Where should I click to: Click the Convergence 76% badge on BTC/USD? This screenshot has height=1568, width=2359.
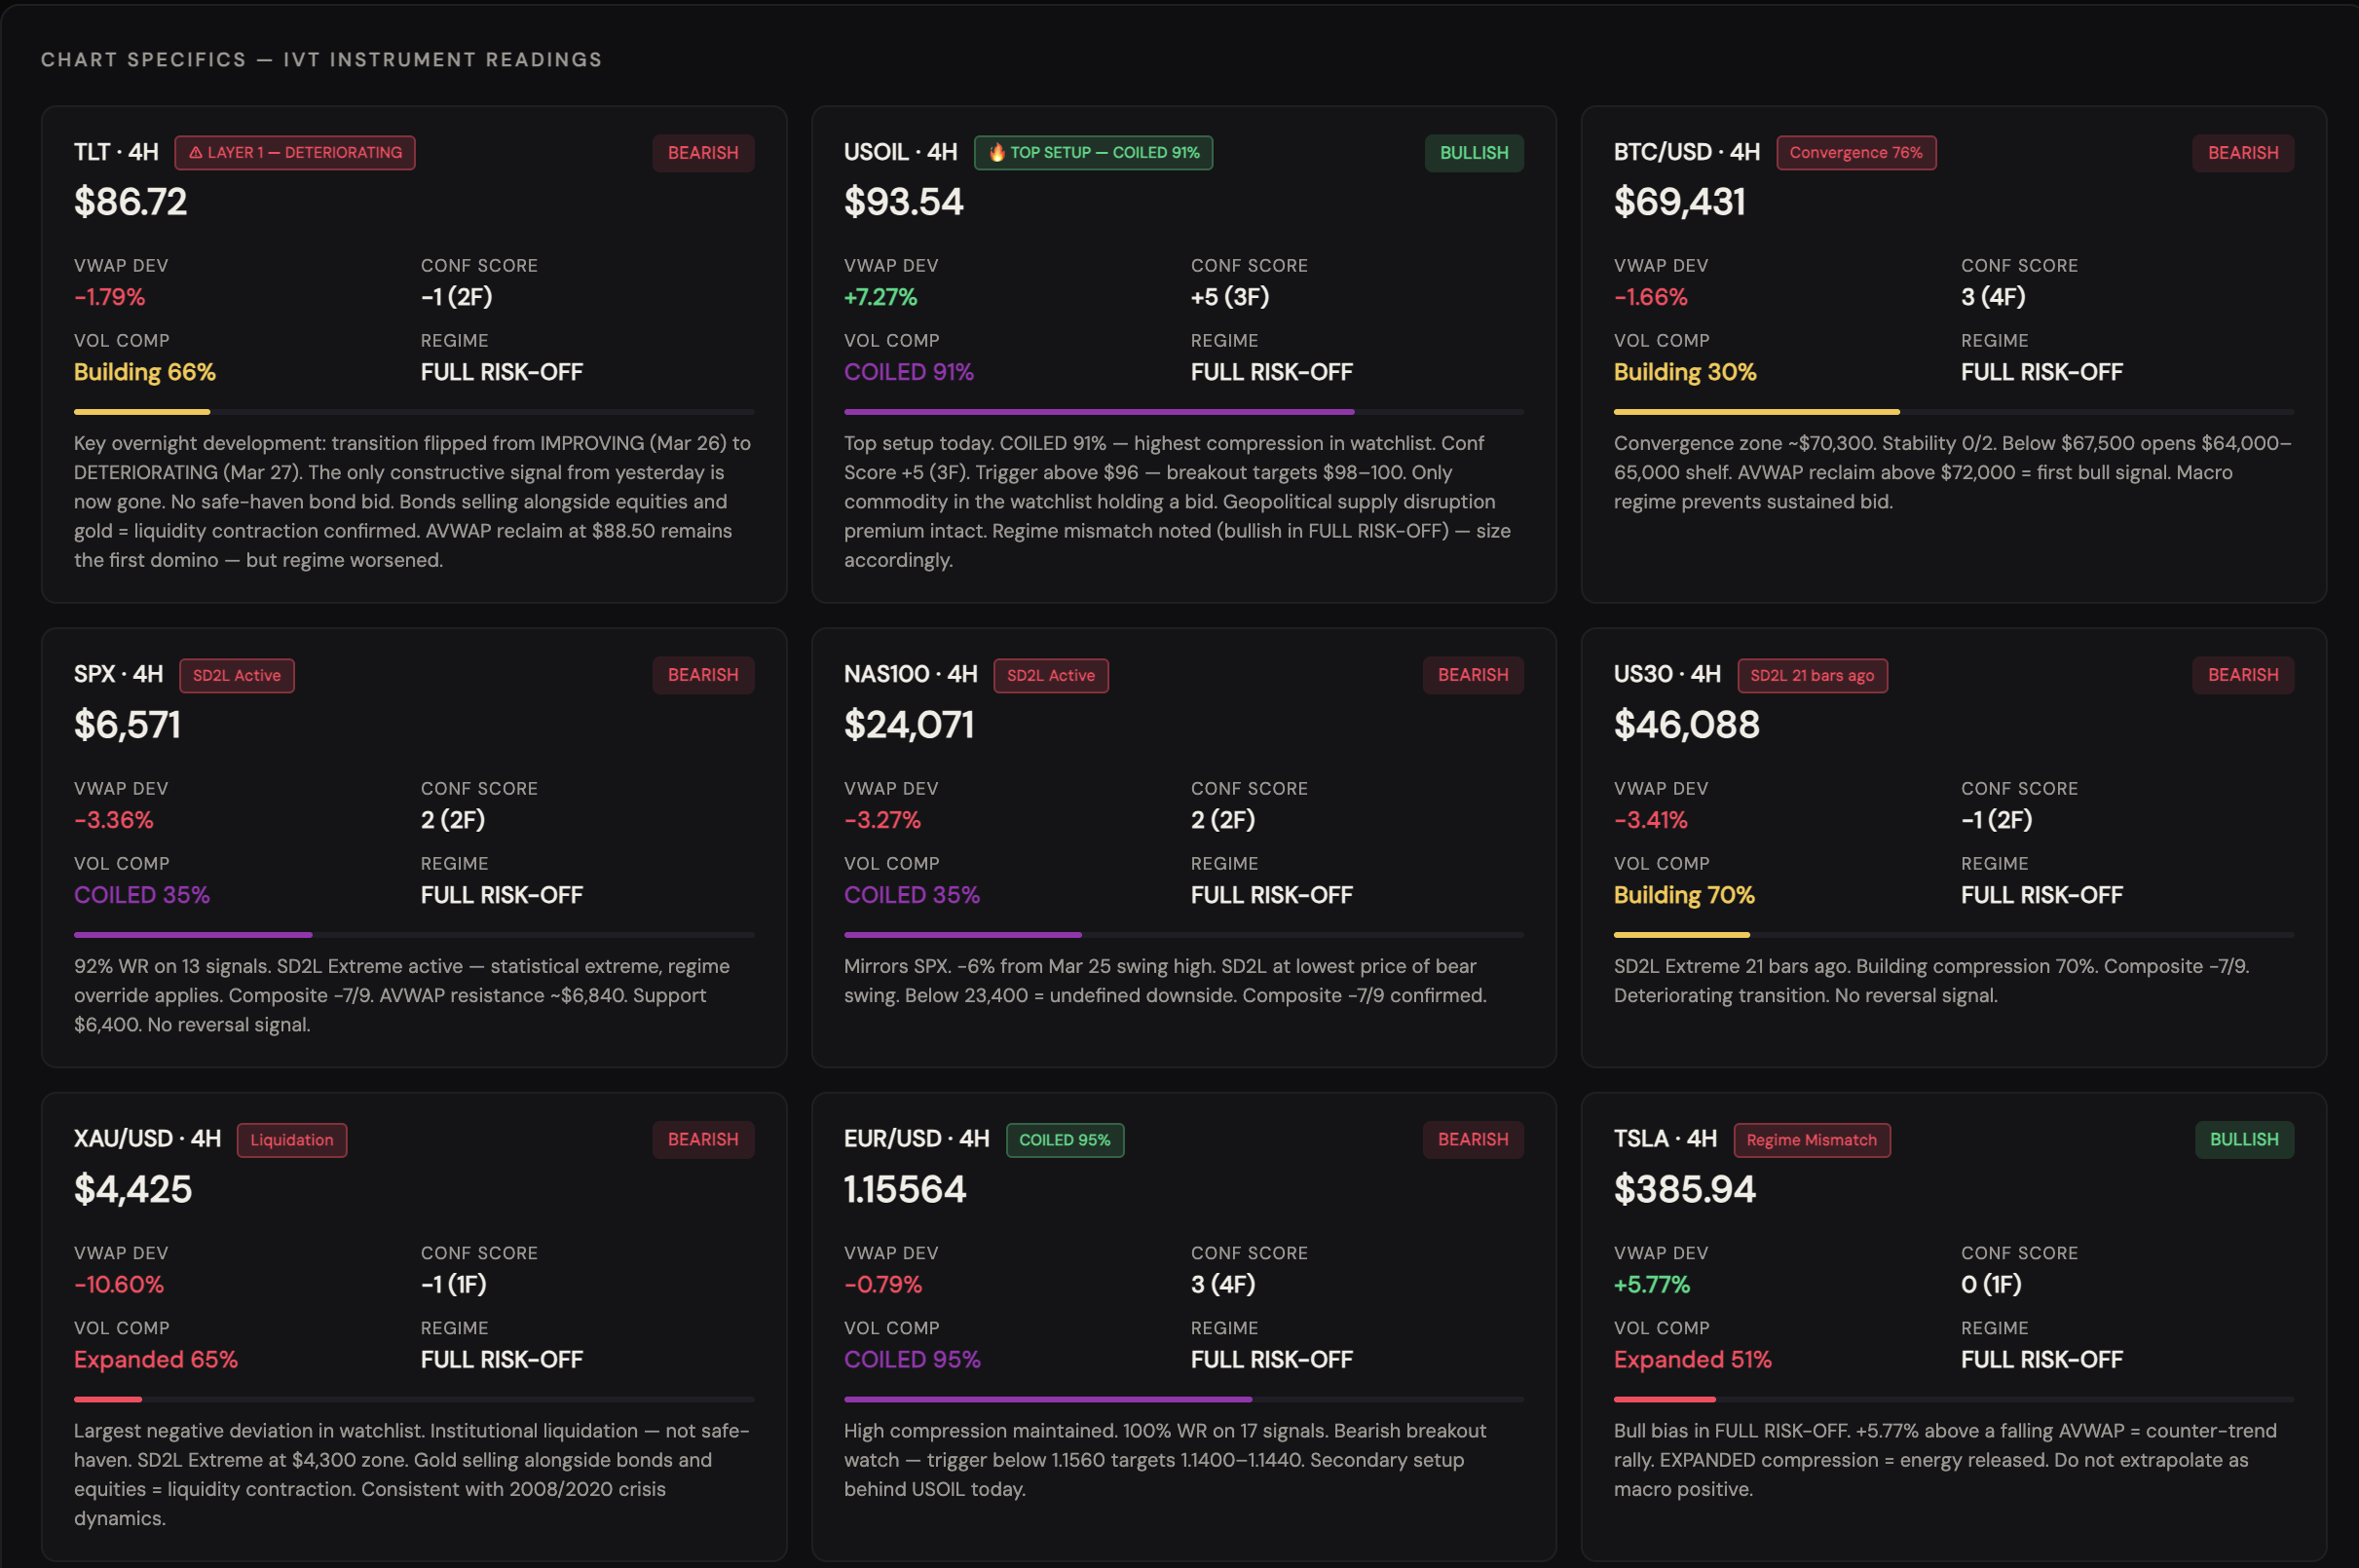click(1855, 153)
